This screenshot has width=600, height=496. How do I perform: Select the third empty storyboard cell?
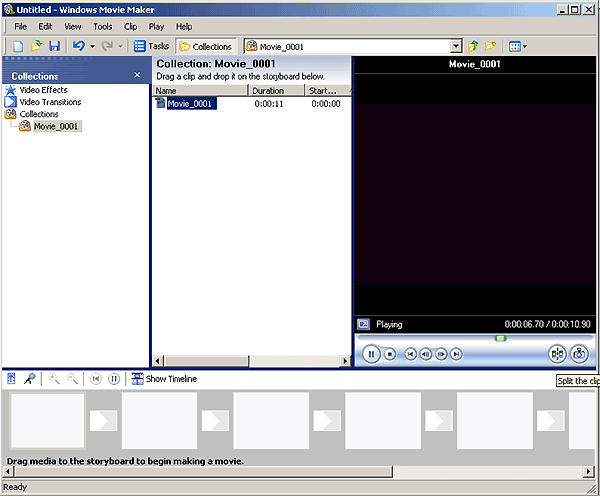click(x=271, y=420)
